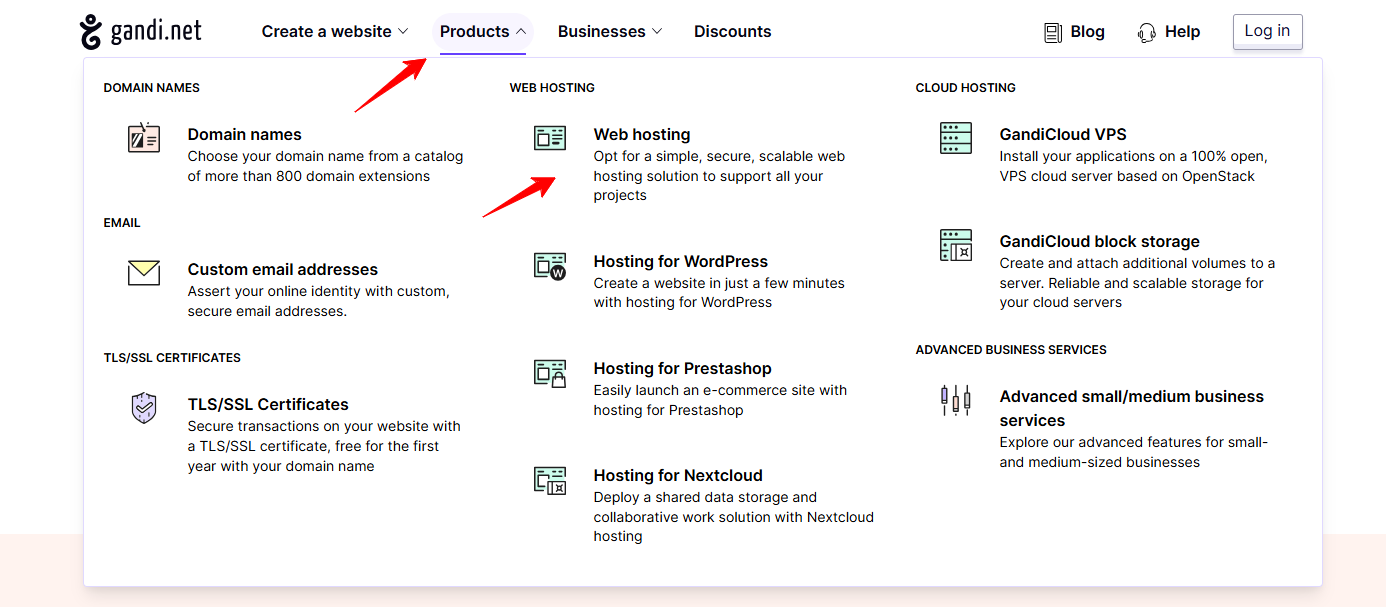Select the Hosting for Nextcloud heading
1386x607 pixels.
tap(678, 476)
